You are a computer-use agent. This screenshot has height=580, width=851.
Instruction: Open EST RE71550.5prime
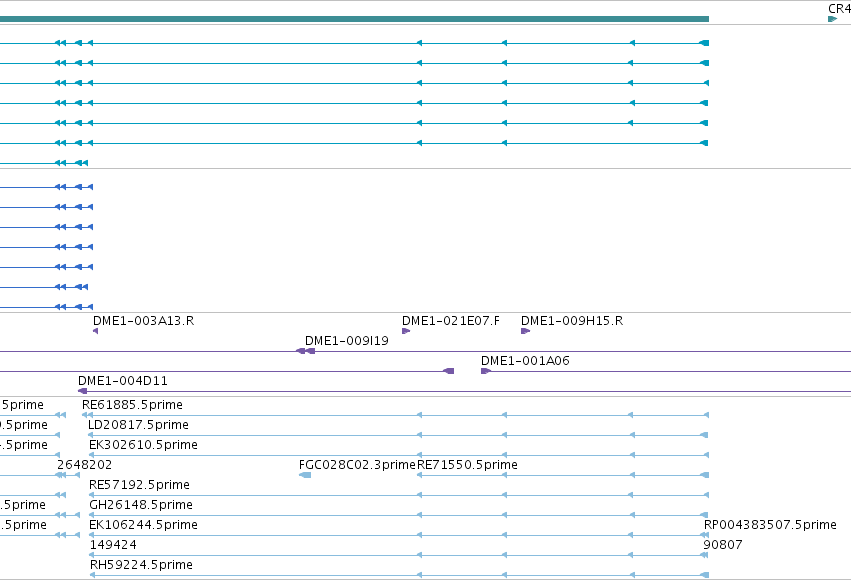click(x=467, y=465)
